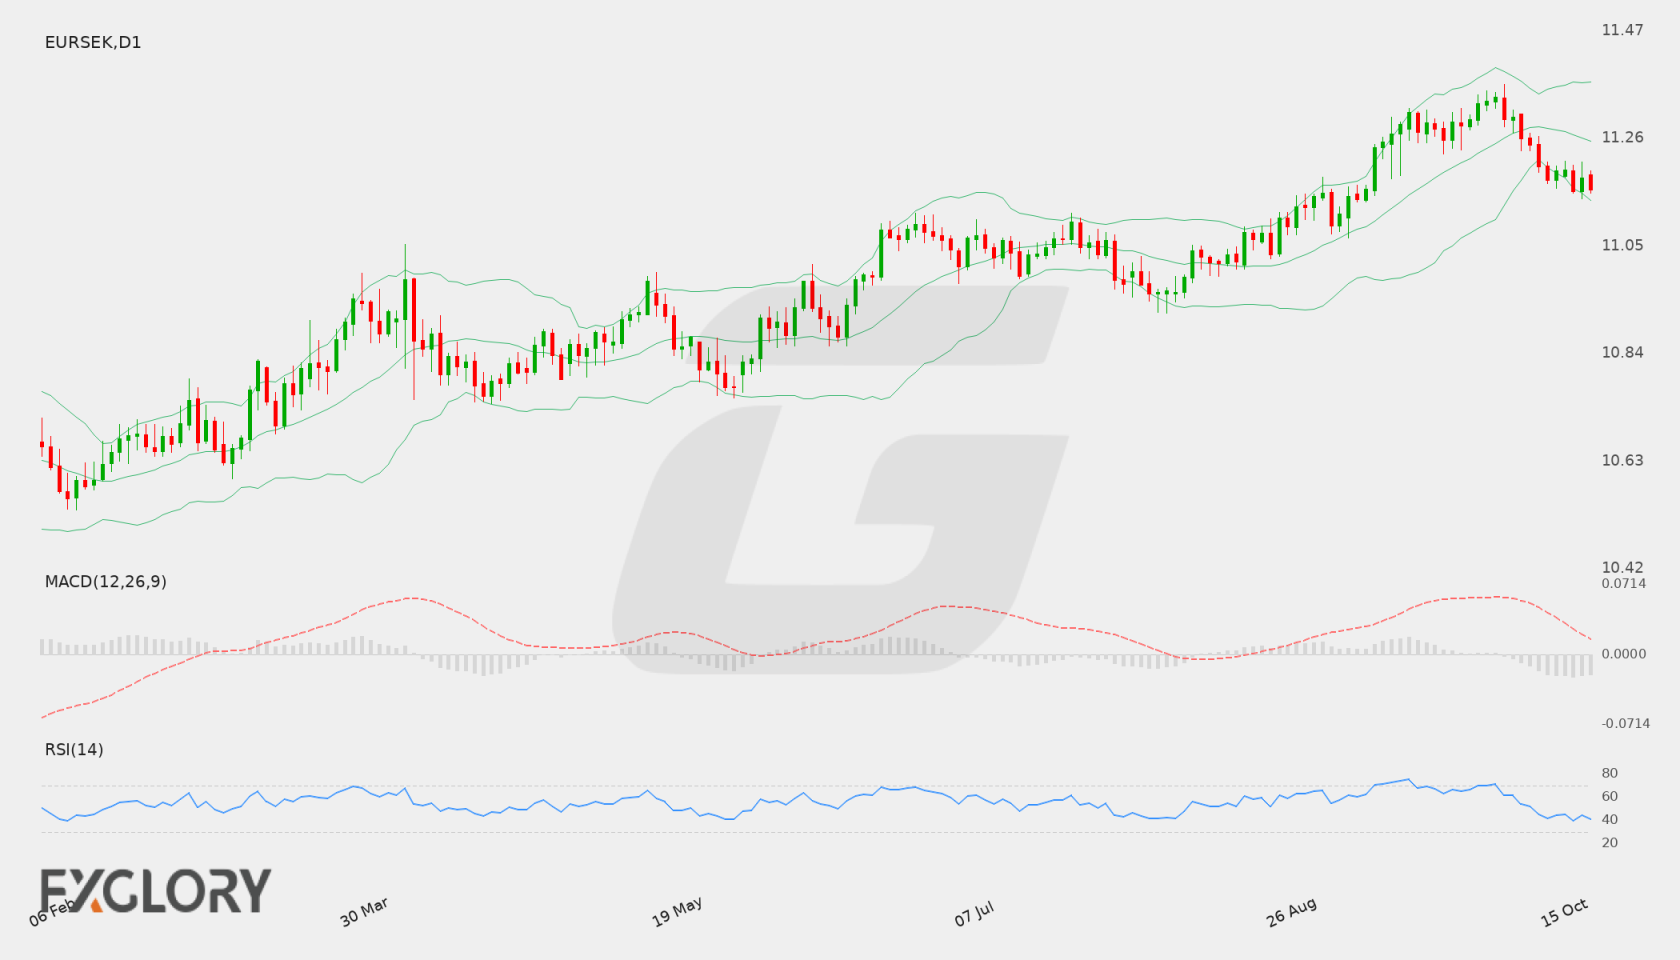Select the RSI(14) indicator label
The width and height of the screenshot is (1680, 960).
(74, 749)
